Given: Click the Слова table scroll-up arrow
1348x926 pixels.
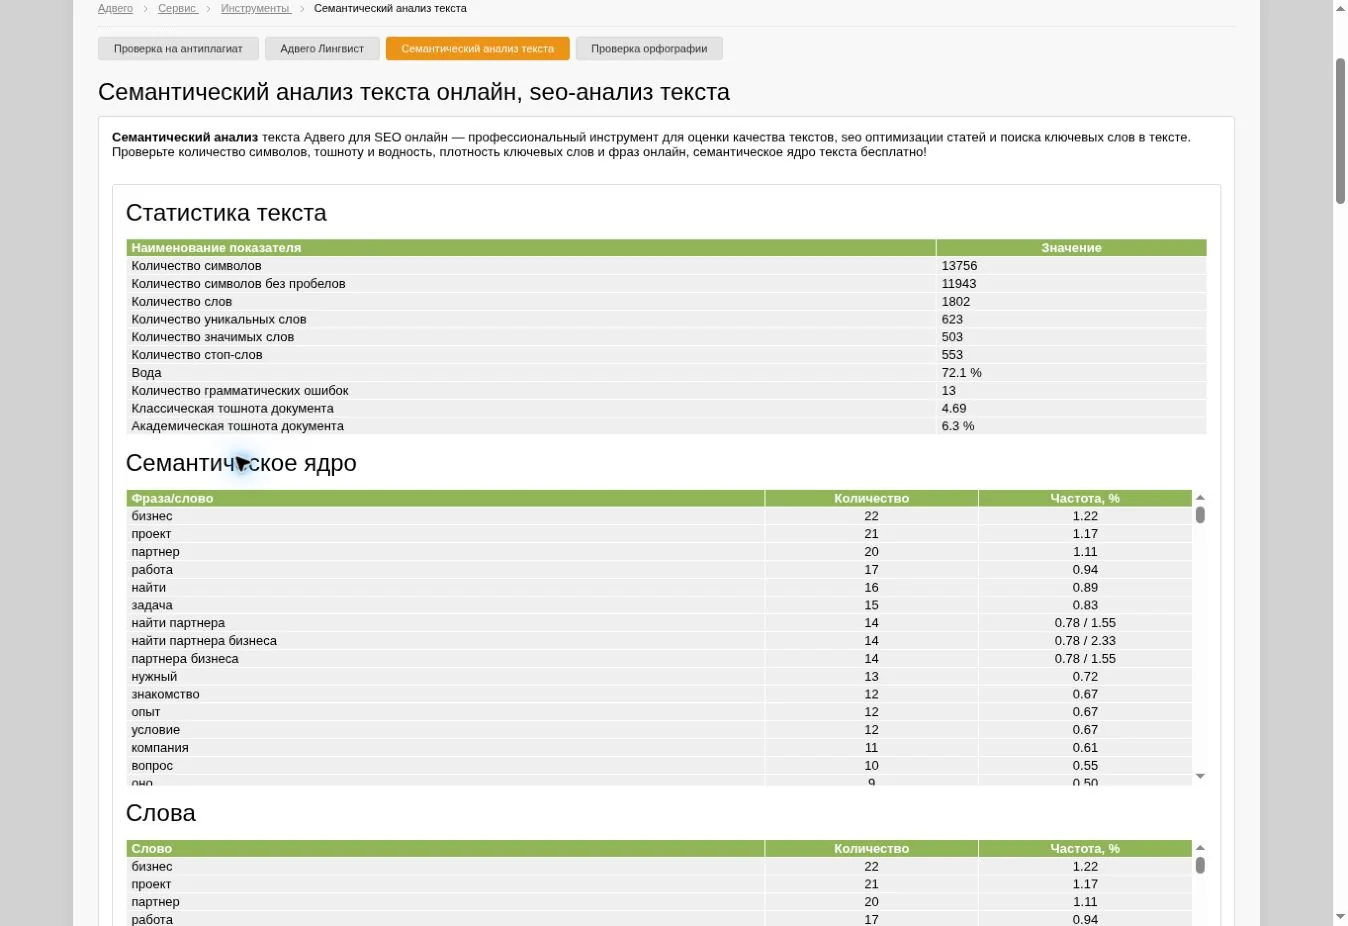Looking at the screenshot, I should click(1200, 848).
